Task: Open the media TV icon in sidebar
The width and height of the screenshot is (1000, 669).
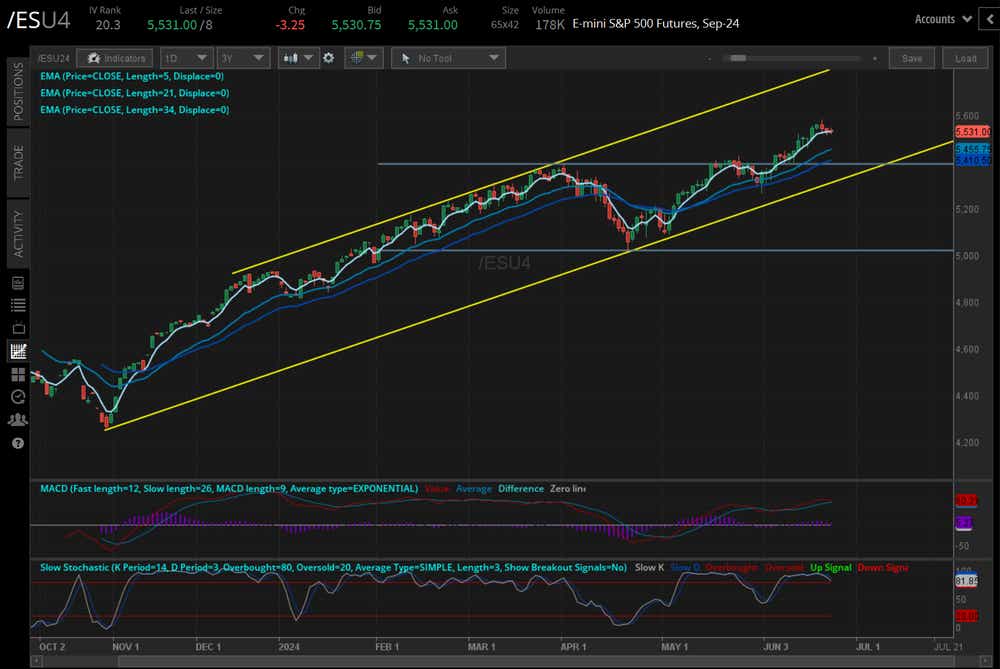Action: coord(18,328)
